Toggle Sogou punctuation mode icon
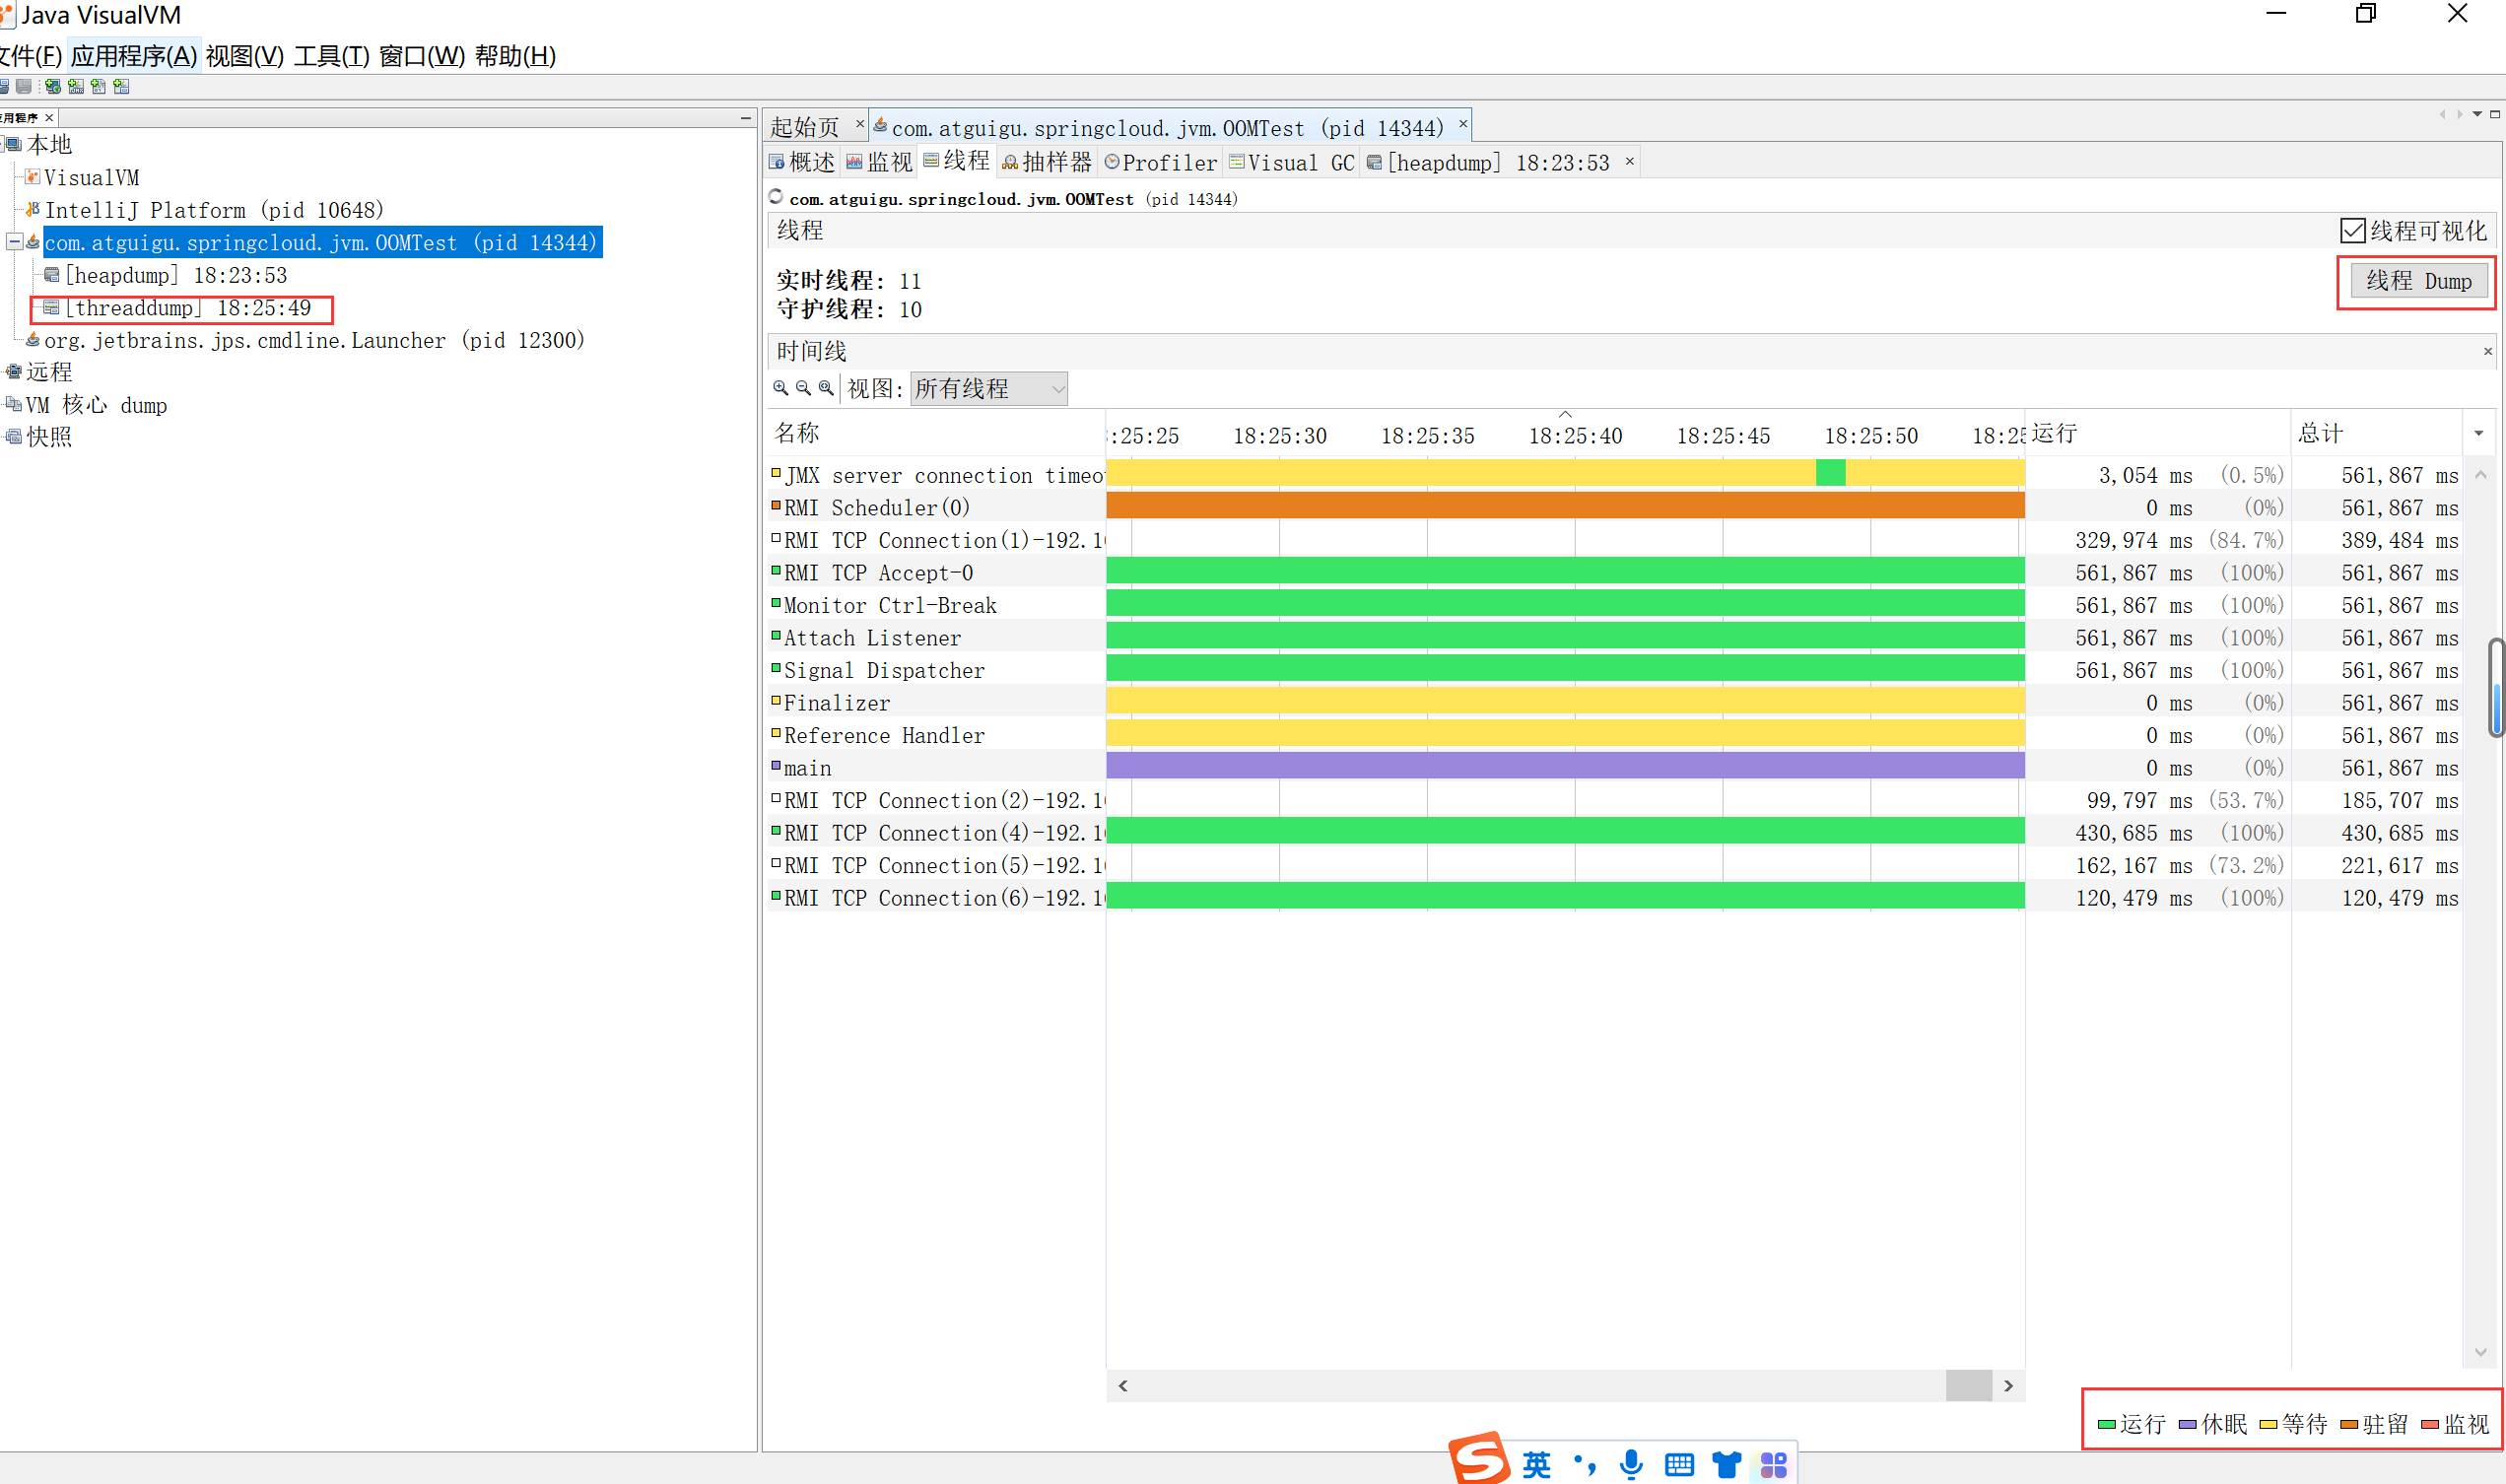This screenshot has width=2506, height=1484. coord(1584,1465)
